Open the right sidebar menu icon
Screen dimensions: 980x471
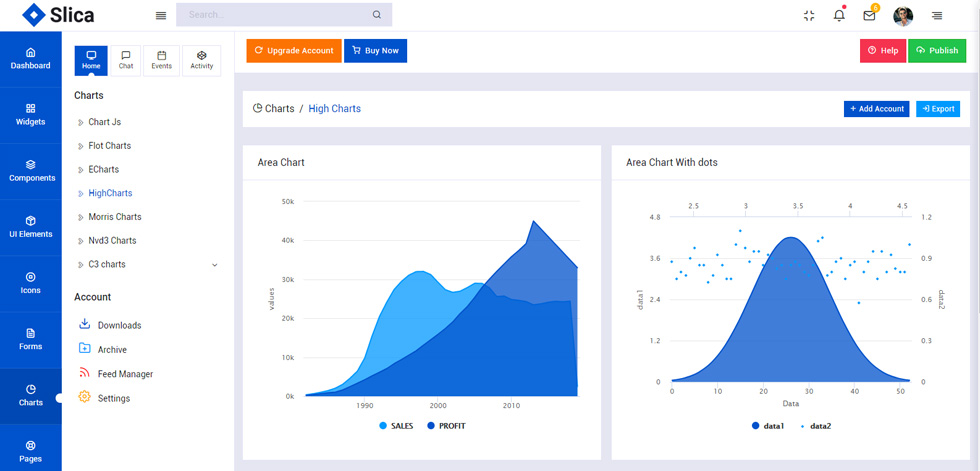coord(937,16)
